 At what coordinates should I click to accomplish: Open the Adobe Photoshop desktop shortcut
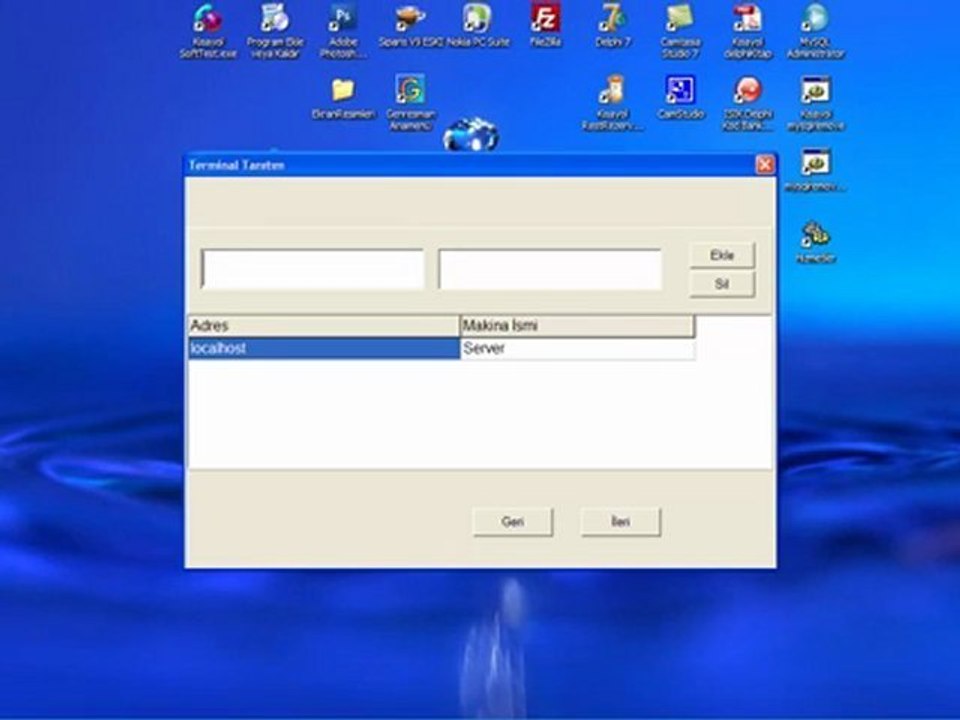[x=343, y=31]
